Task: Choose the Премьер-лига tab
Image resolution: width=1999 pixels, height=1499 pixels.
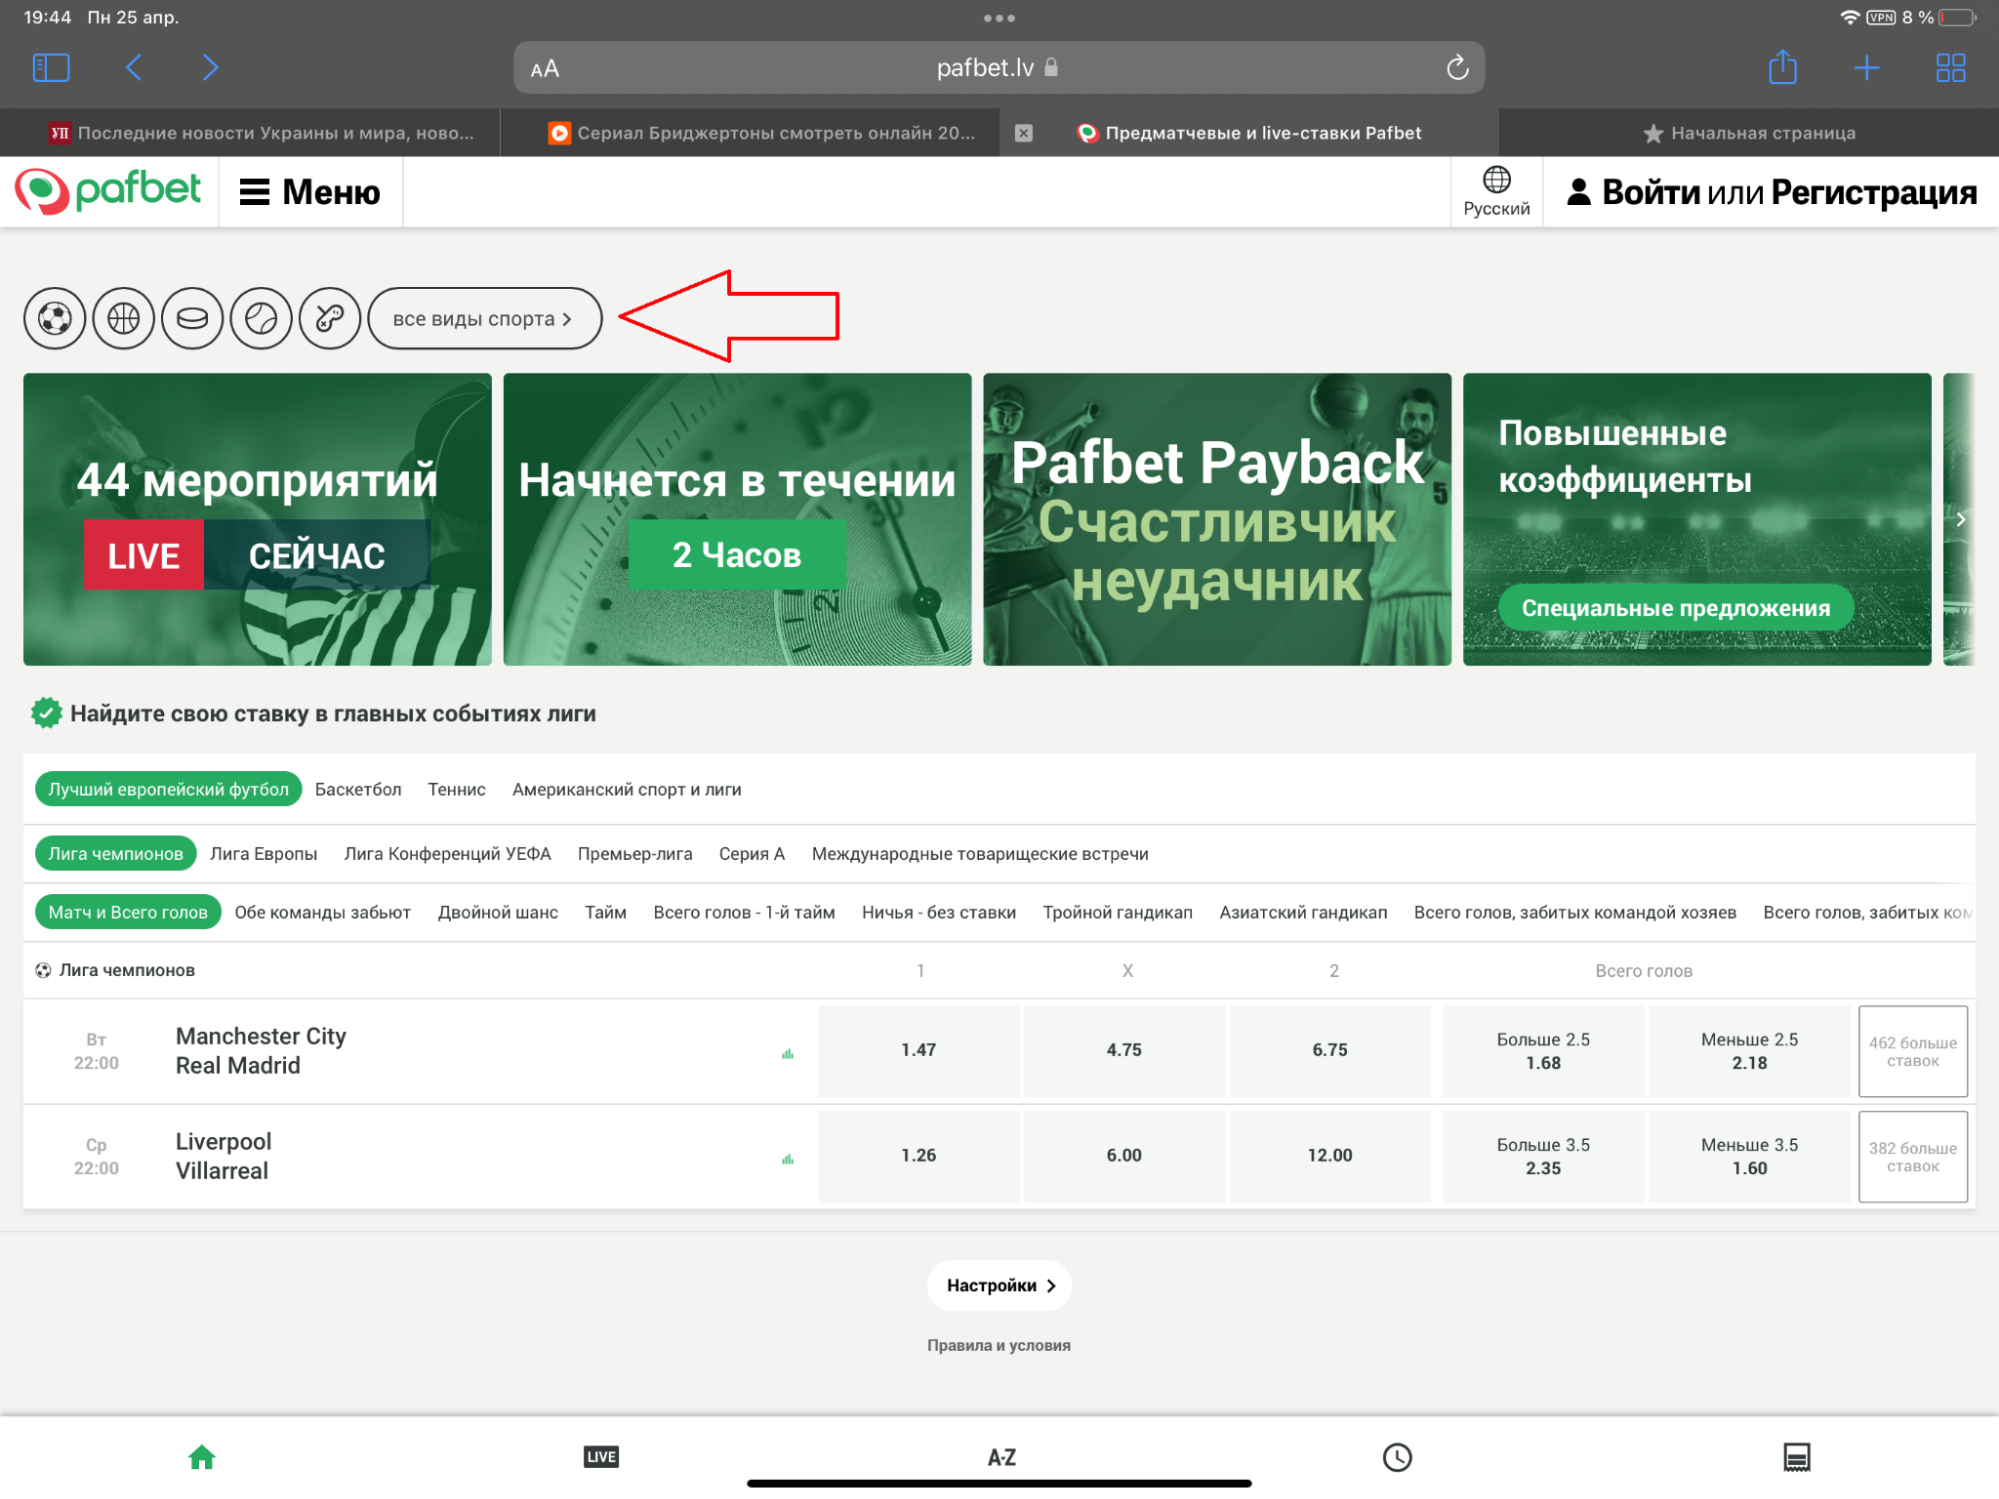Action: coord(635,853)
